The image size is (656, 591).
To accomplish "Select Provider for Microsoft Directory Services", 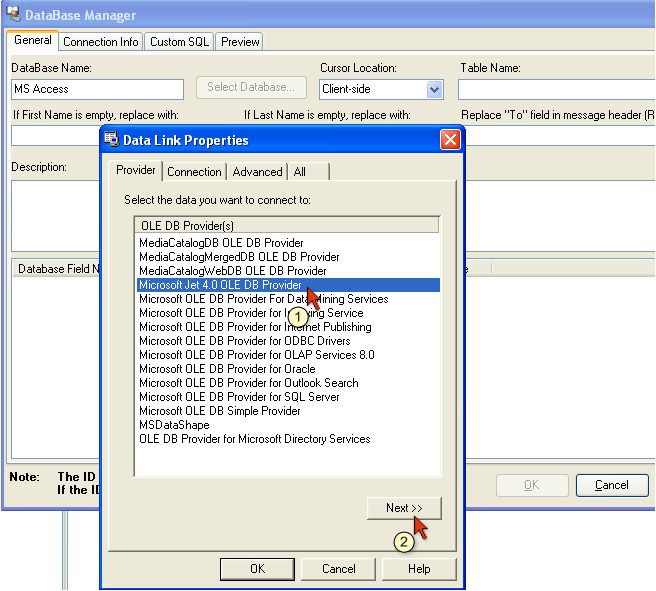I will pyautogui.click(x=288, y=439).
